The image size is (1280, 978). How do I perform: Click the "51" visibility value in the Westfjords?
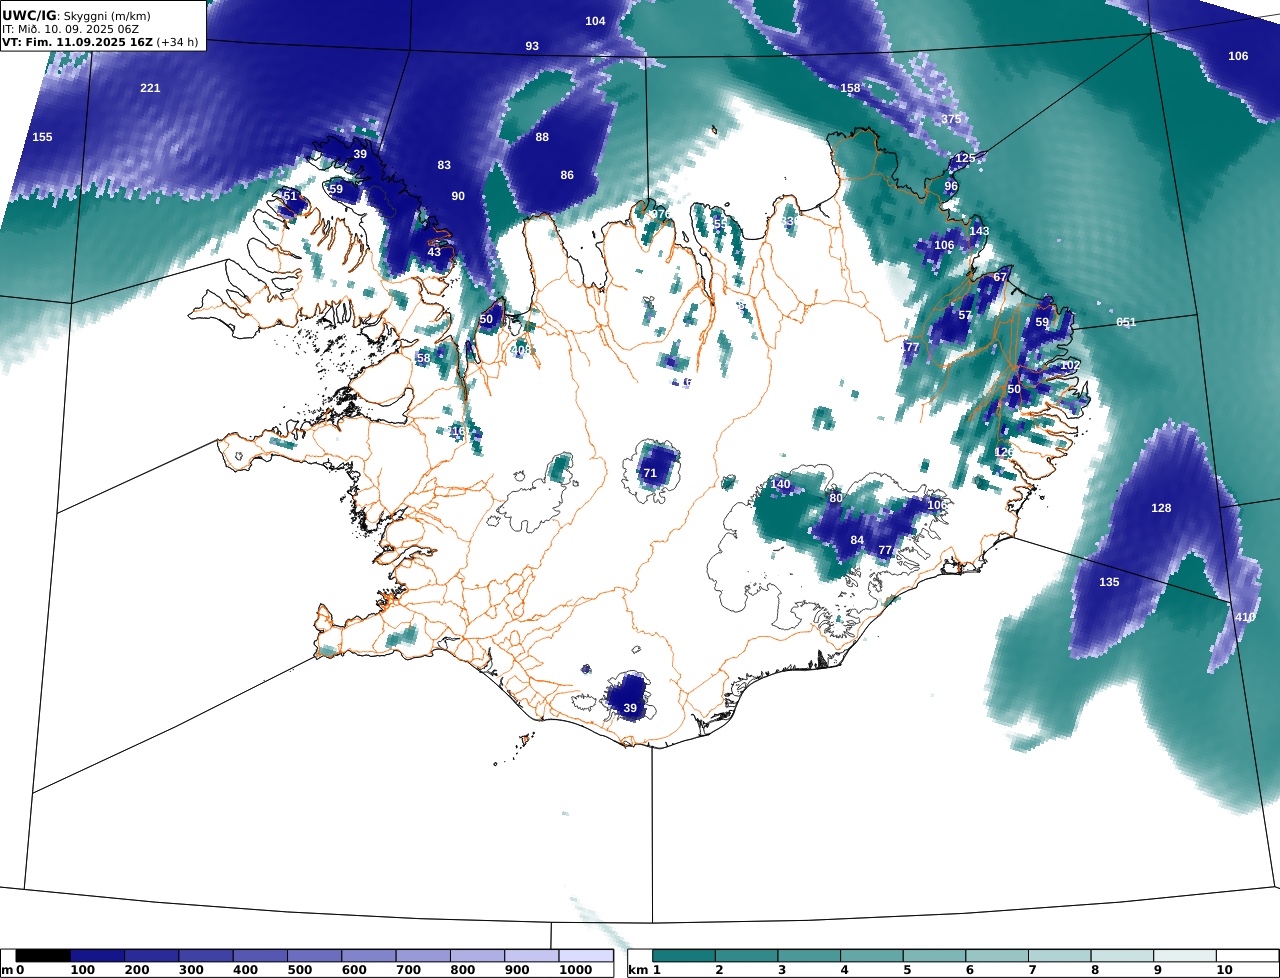pyautogui.click(x=290, y=196)
